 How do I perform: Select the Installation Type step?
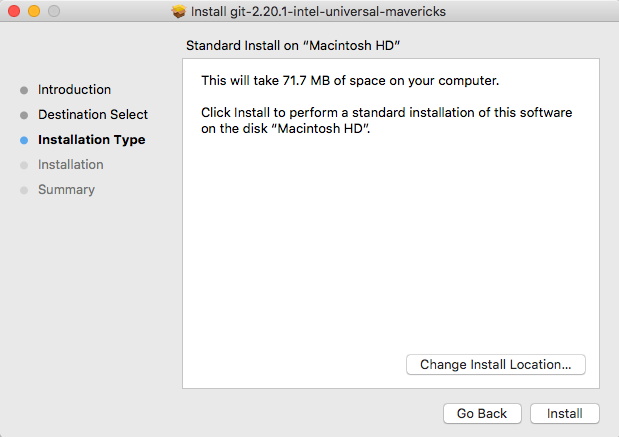(91, 140)
